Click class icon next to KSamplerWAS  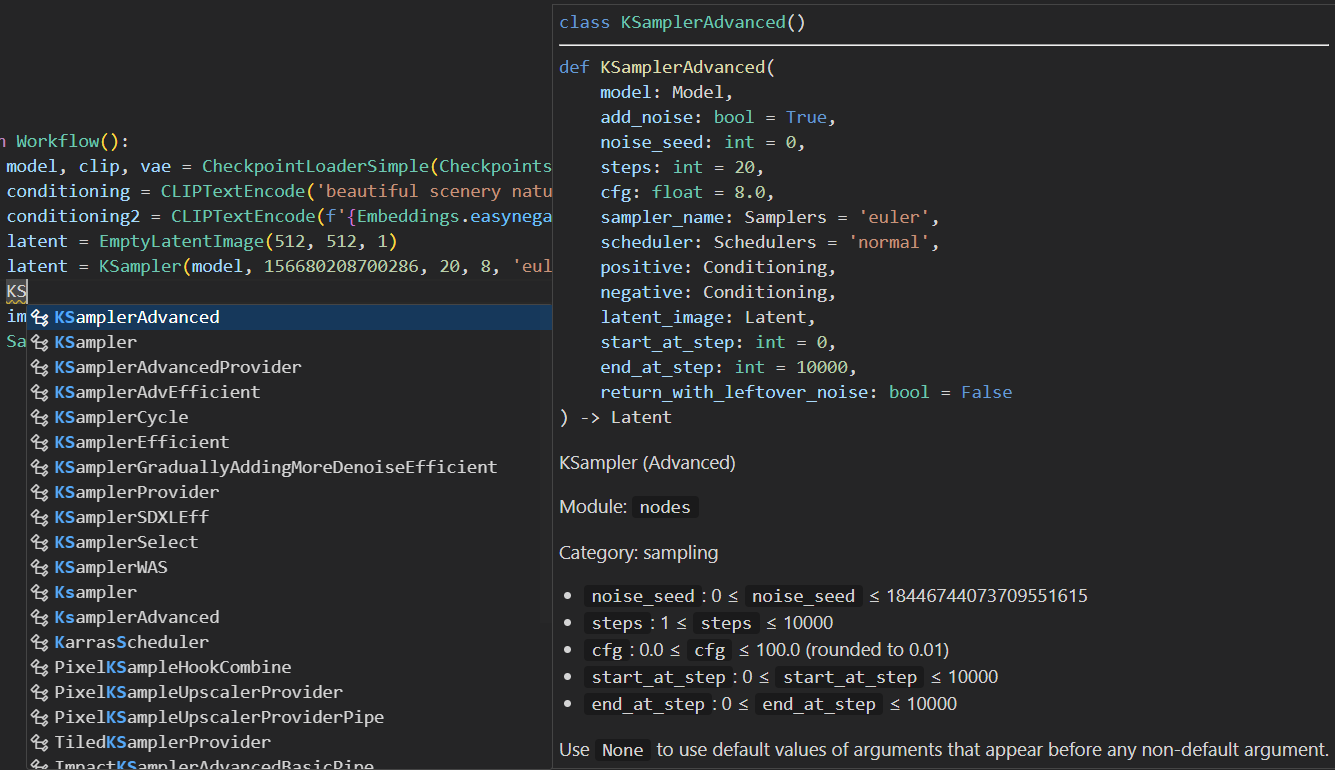coord(40,568)
